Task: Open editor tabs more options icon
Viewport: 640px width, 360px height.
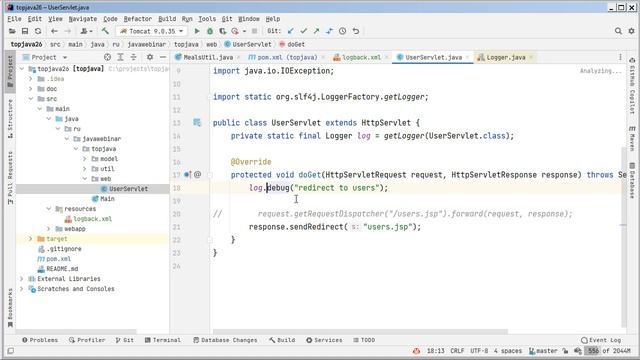Action: click(x=620, y=57)
